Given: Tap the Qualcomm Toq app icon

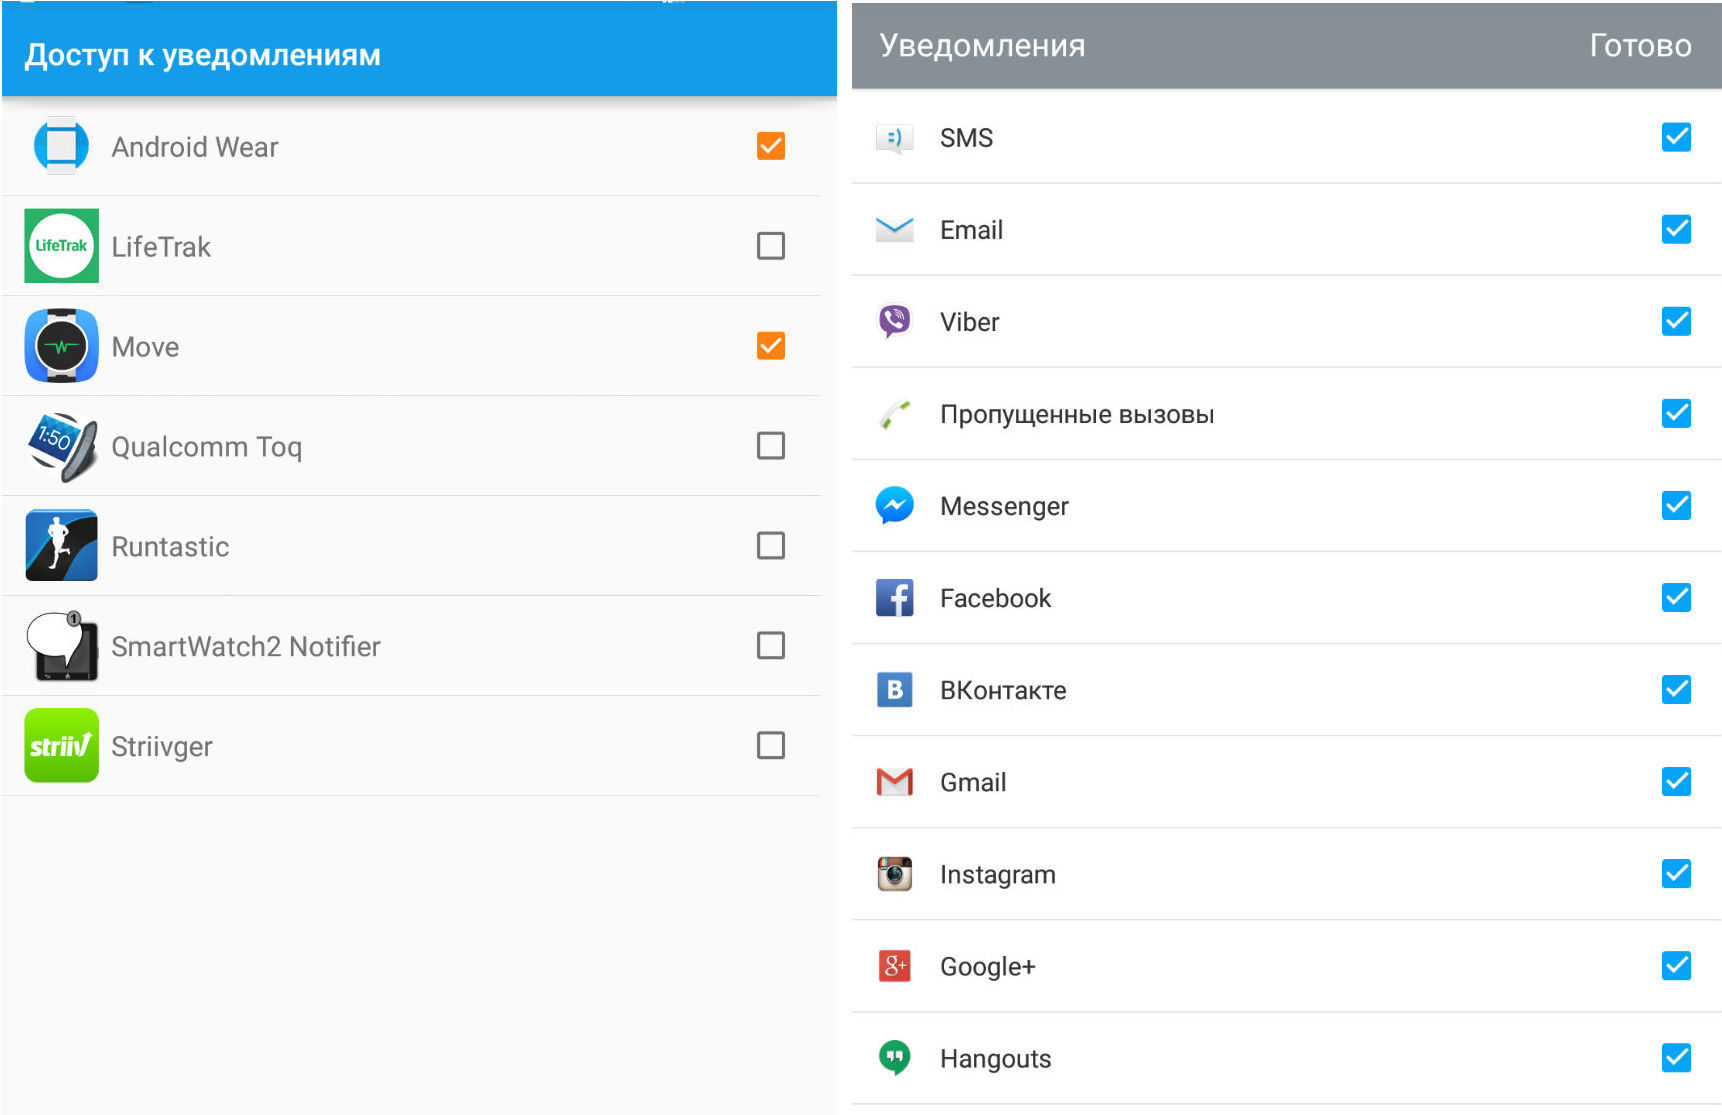Looking at the screenshot, I should tap(61, 446).
